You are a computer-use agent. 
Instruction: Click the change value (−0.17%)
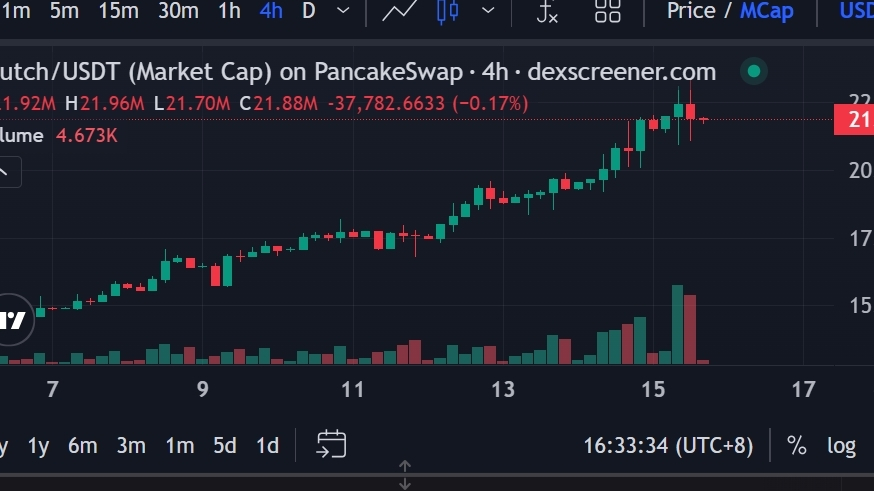pos(490,103)
